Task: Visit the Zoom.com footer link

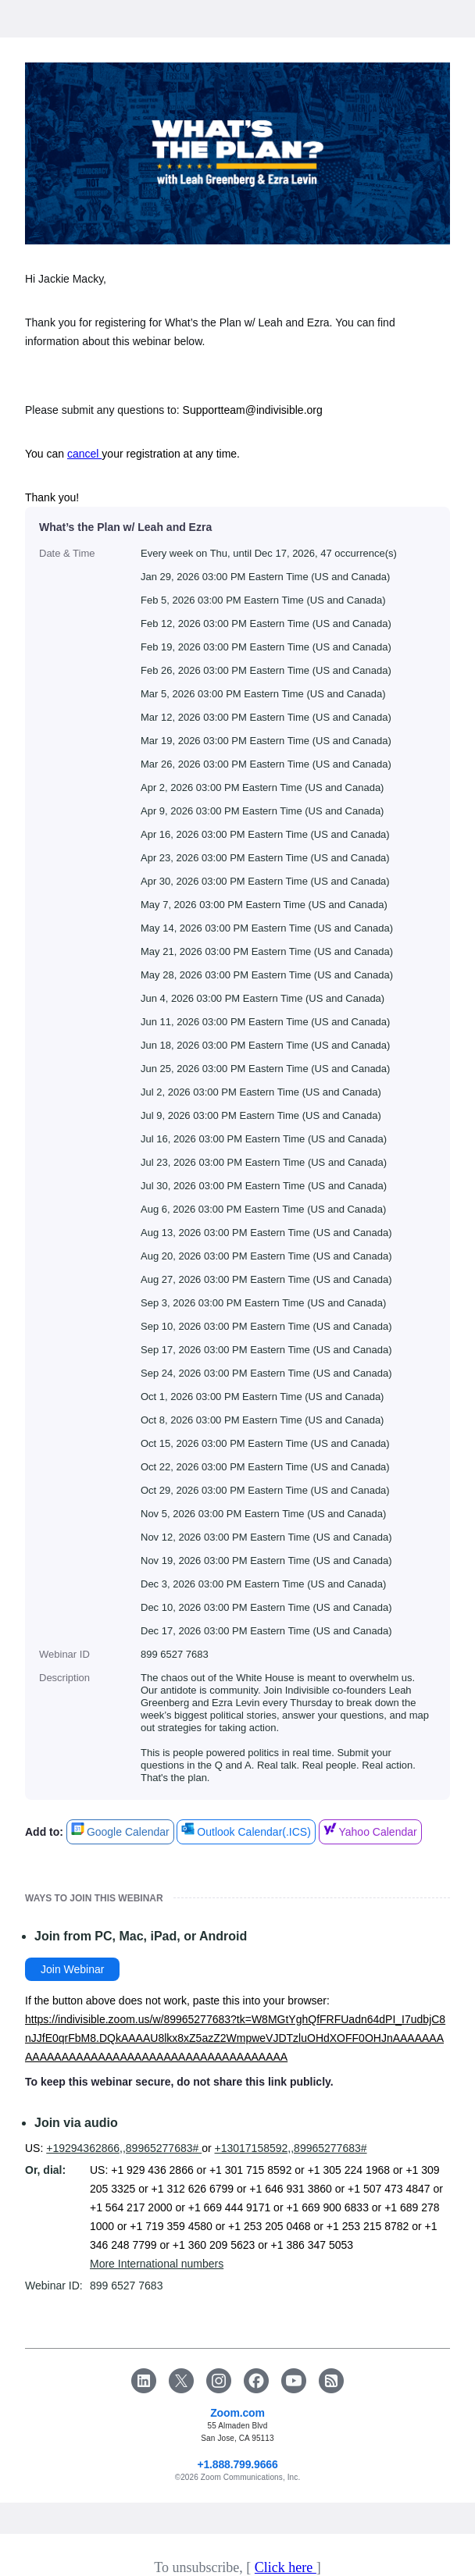Action: 237,2412
